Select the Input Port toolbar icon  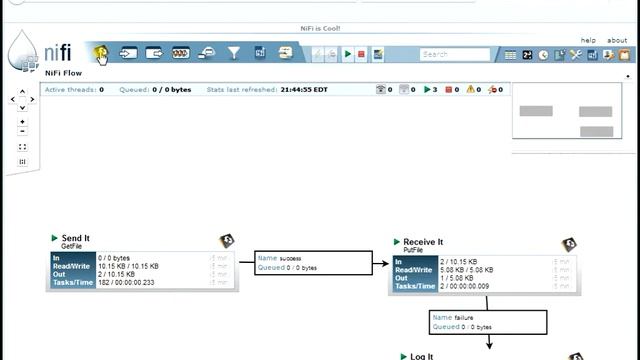128,53
